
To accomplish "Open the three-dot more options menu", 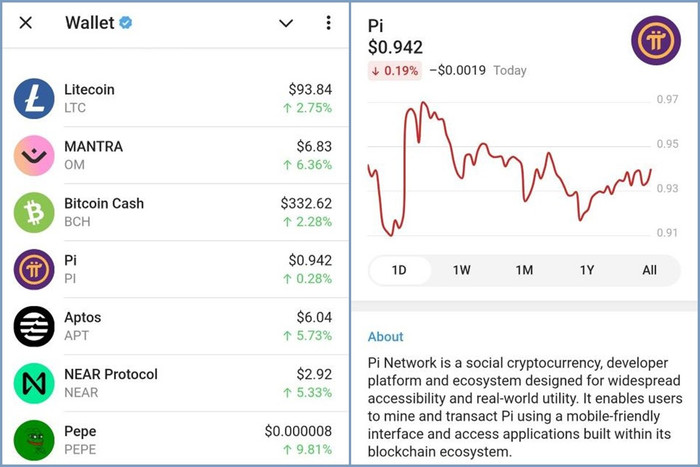I will point(328,23).
